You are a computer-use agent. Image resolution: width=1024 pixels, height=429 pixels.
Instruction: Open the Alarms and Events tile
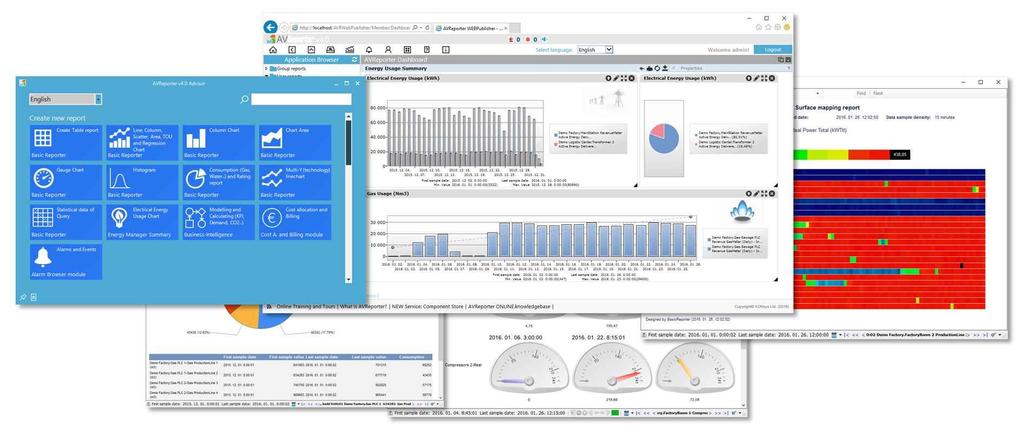66,262
